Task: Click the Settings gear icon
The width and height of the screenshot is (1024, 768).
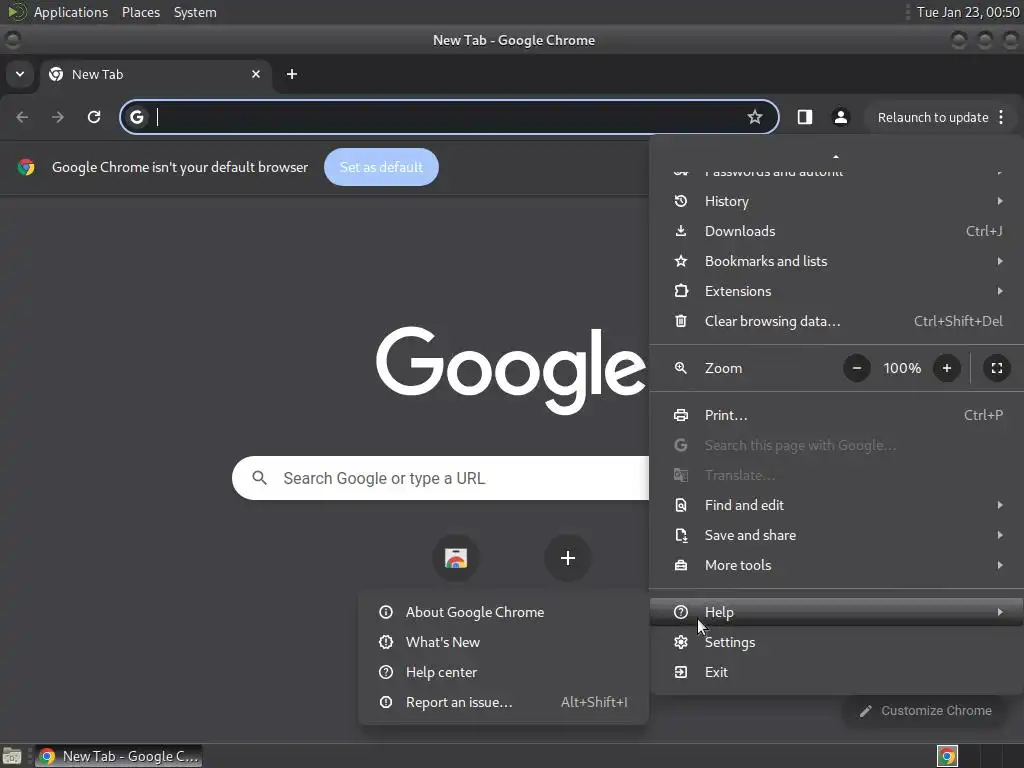Action: tap(680, 643)
